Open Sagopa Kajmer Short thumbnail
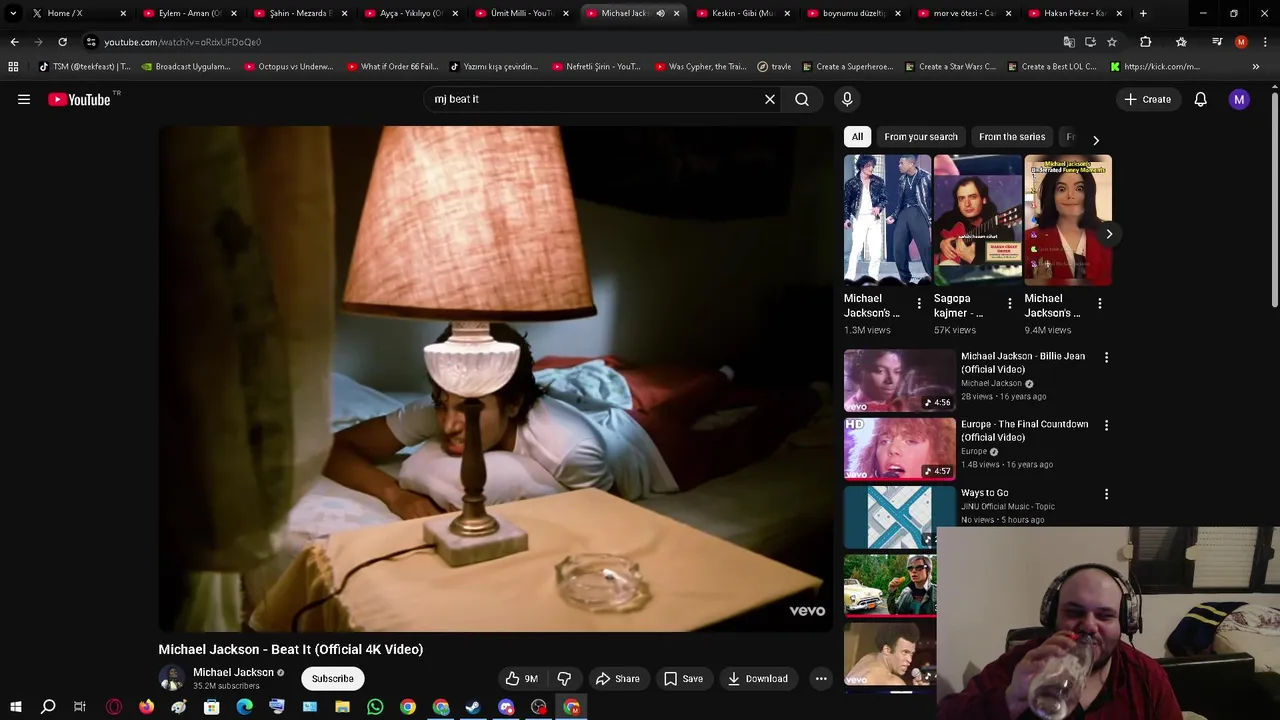The height and width of the screenshot is (720, 1280). [x=977, y=220]
